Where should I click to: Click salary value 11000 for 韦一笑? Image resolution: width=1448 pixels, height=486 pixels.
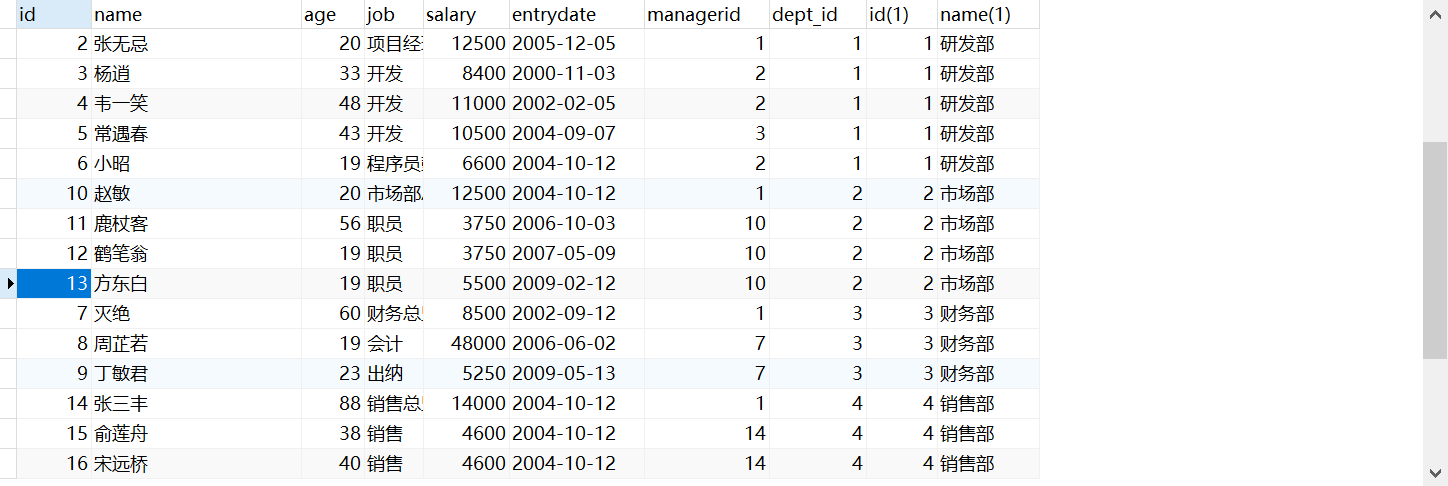point(465,104)
